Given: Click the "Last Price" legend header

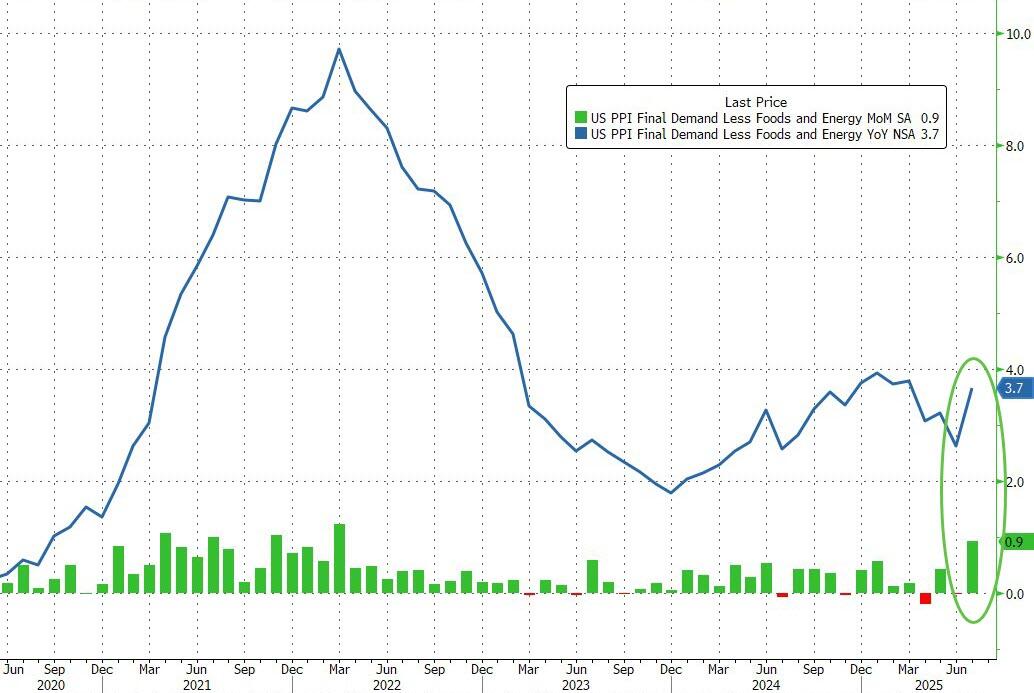Looking at the screenshot, I should [x=755, y=102].
